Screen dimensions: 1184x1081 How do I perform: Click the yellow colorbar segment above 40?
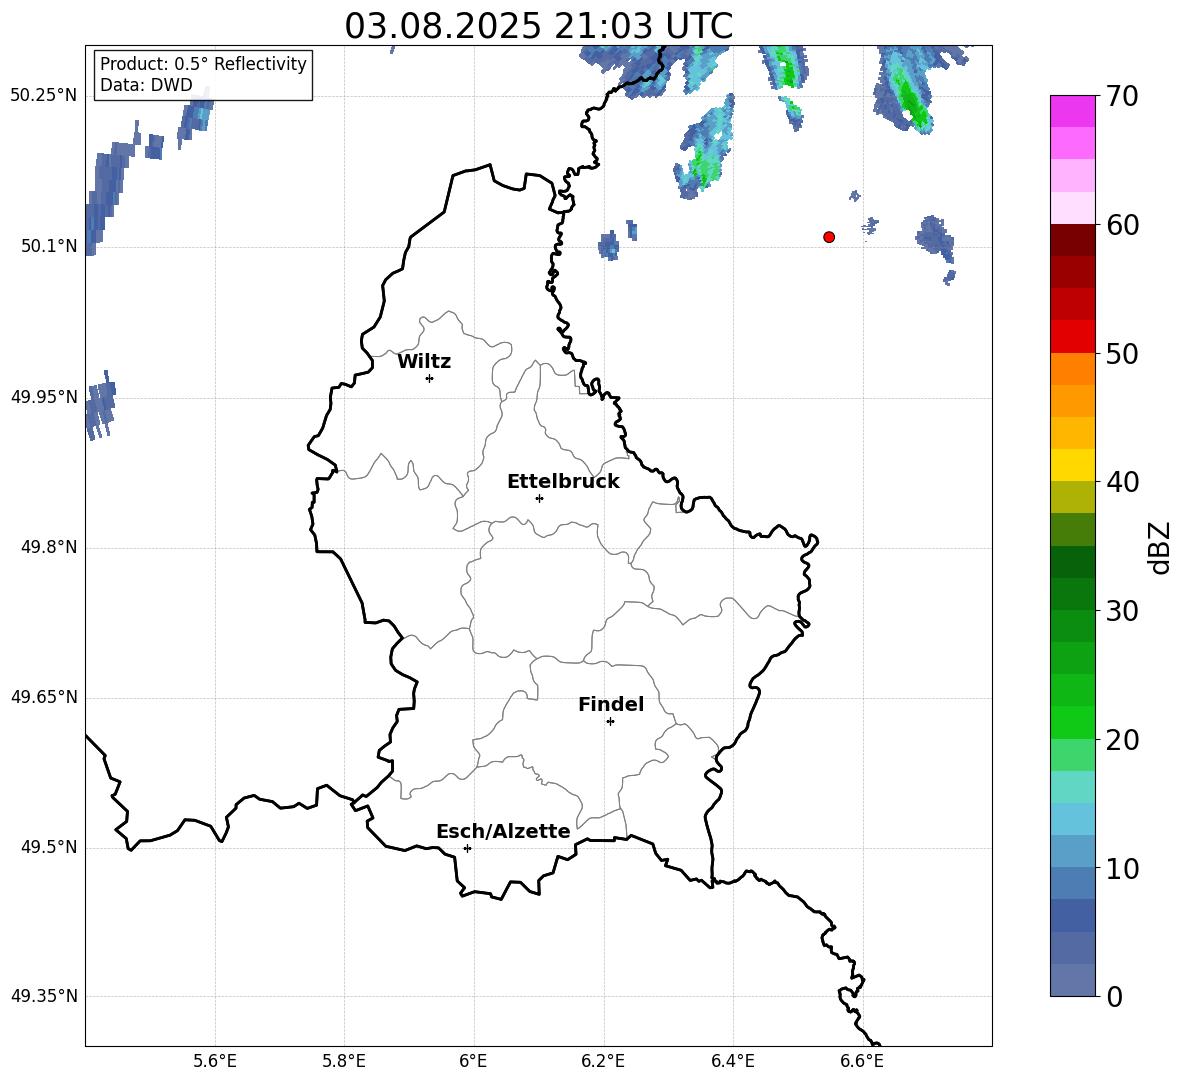pos(1072,465)
